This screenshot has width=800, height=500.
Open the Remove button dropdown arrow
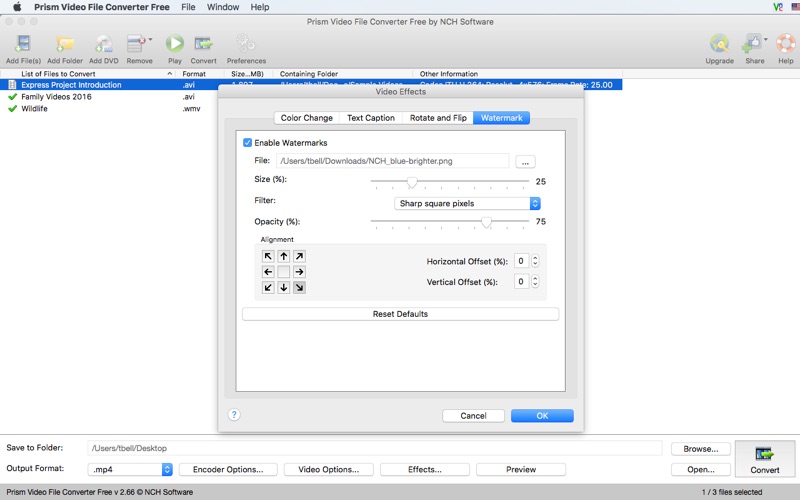(x=150, y=41)
